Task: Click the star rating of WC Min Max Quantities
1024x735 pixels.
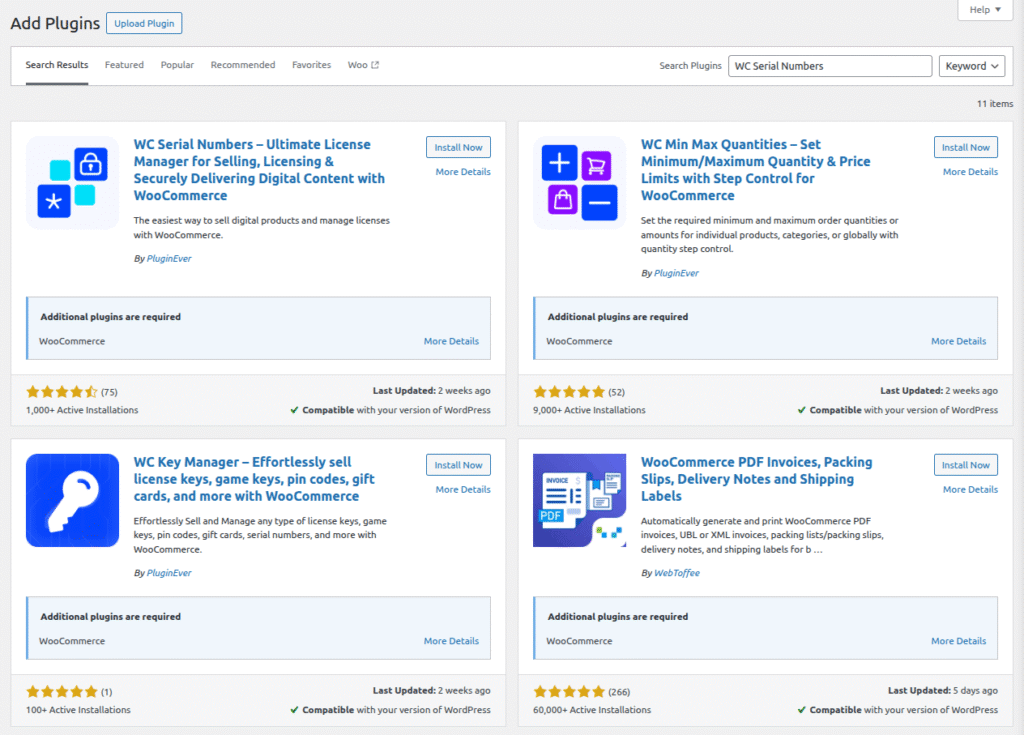Action: pyautogui.click(x=569, y=392)
